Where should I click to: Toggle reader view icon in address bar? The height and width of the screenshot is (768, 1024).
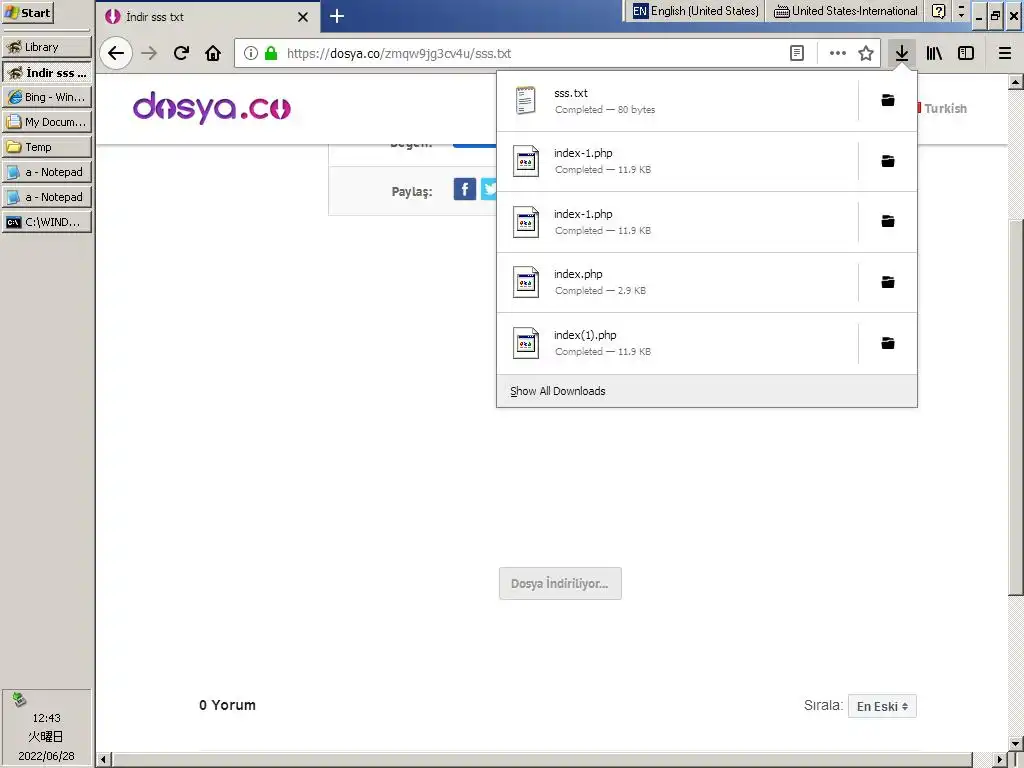click(797, 54)
